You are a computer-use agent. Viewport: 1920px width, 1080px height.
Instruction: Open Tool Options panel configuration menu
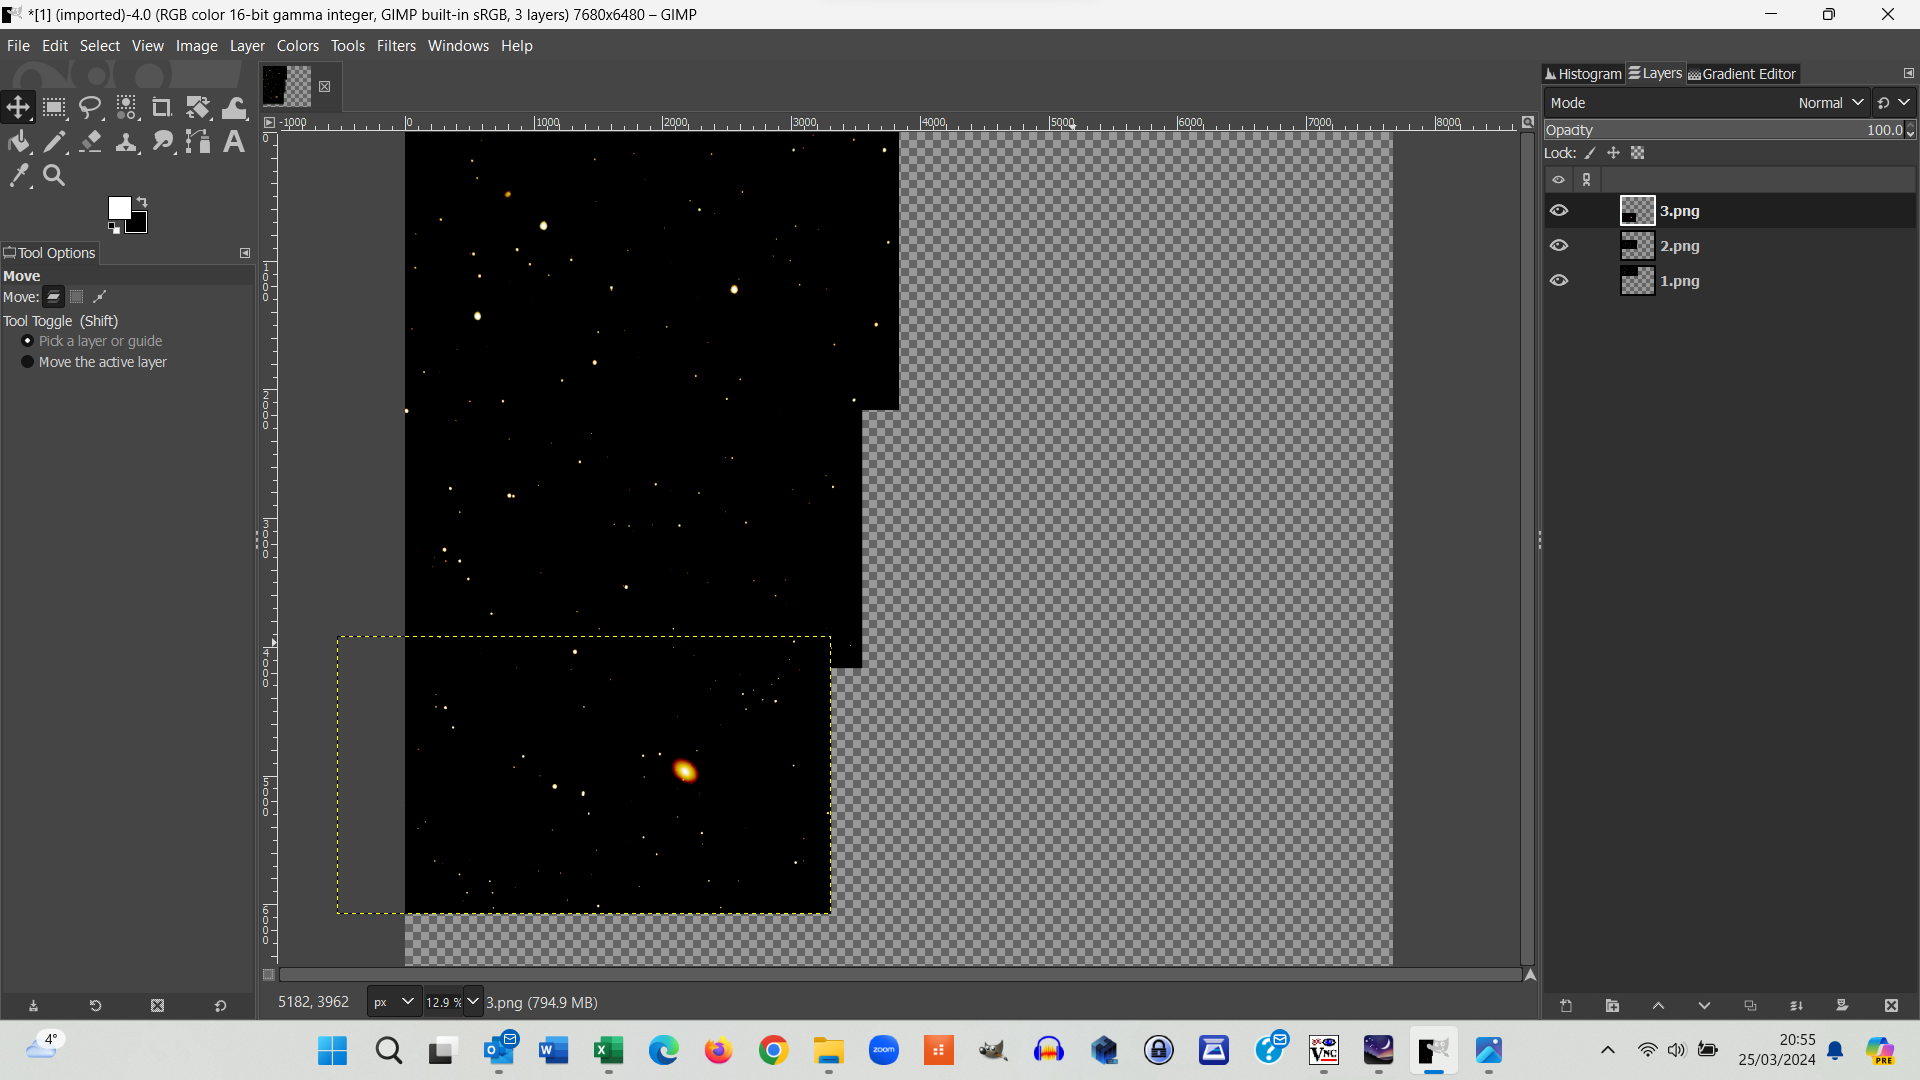click(245, 253)
